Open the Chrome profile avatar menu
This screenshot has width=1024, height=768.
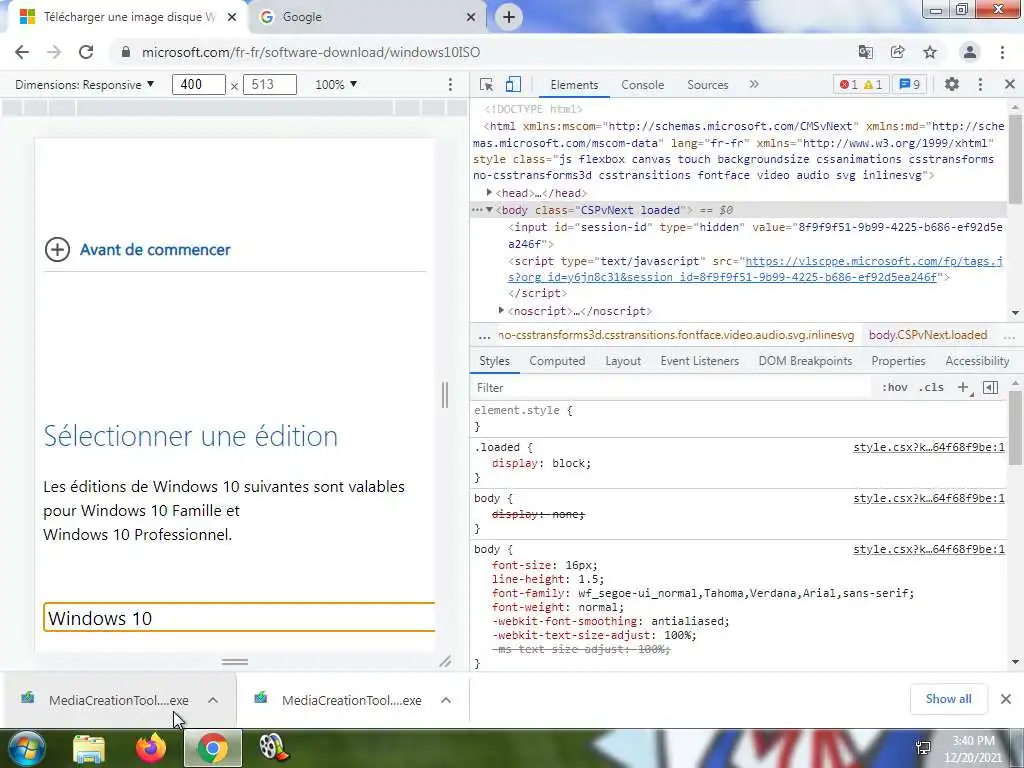point(970,52)
